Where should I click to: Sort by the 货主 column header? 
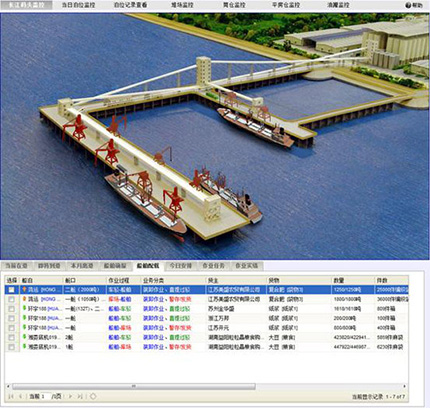click(x=213, y=280)
